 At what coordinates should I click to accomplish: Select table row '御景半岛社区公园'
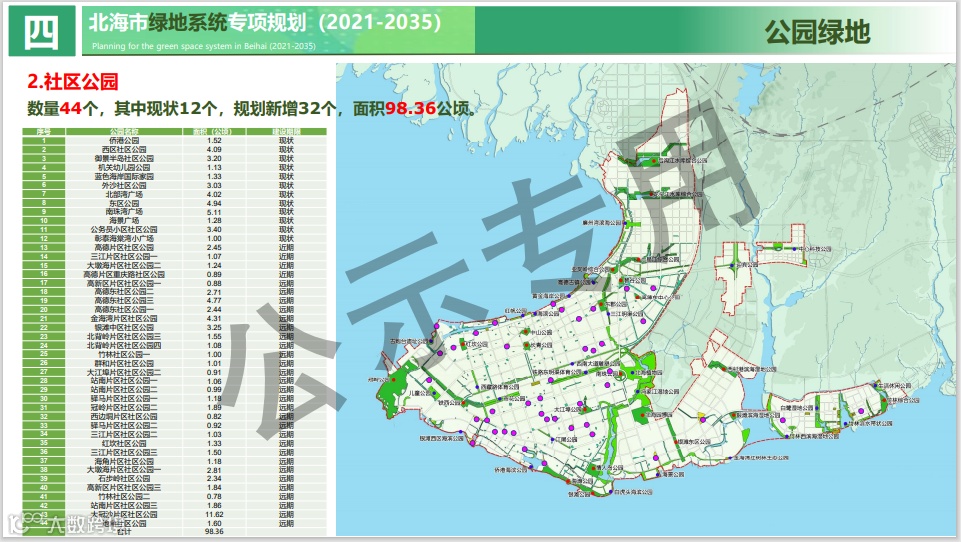pos(175,158)
